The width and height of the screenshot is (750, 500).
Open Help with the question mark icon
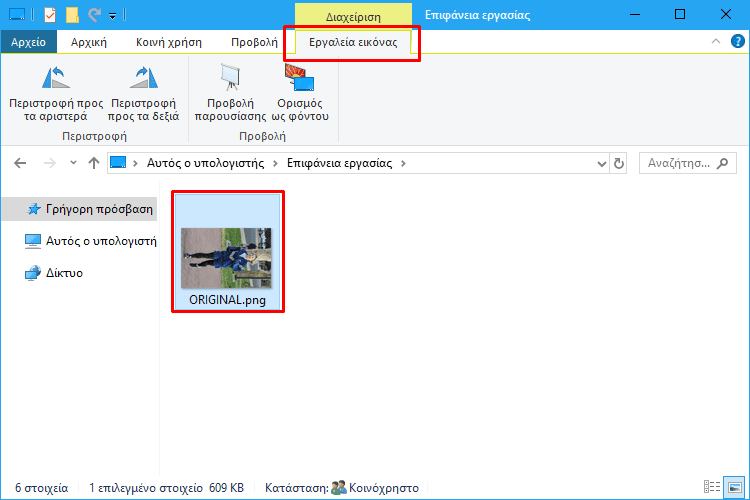point(737,42)
